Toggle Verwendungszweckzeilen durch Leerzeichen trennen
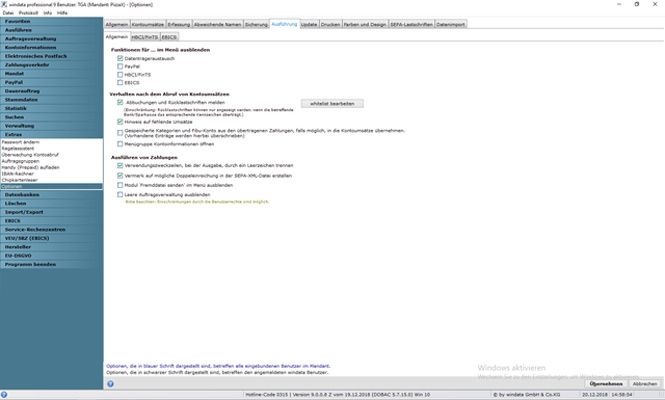This screenshot has height=400, width=665. (120, 165)
